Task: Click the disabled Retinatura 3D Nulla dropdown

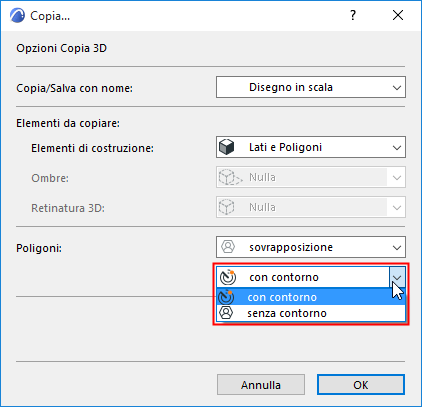Action: pos(311,207)
